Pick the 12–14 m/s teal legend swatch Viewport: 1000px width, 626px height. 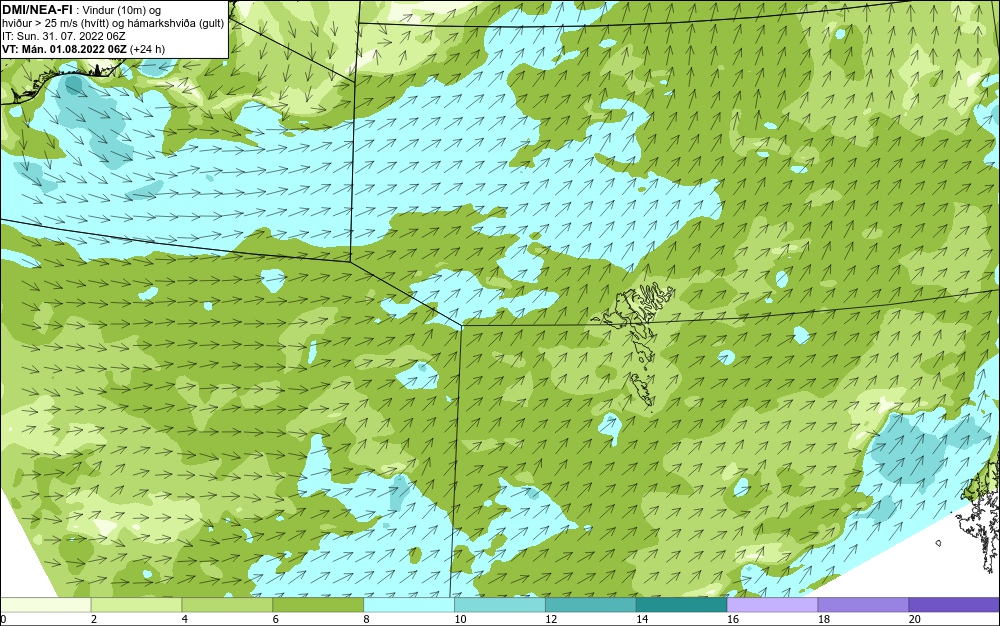click(591, 605)
